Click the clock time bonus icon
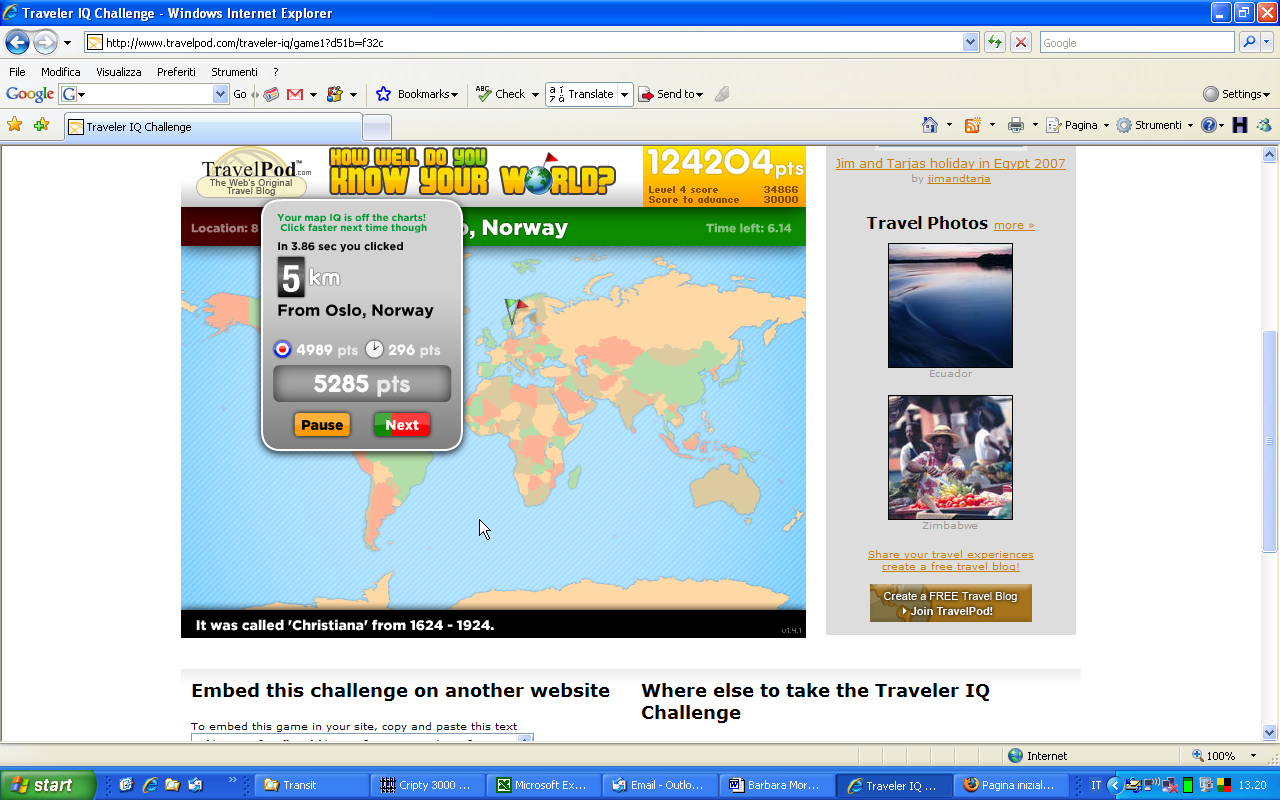1280x800 pixels. (374, 349)
